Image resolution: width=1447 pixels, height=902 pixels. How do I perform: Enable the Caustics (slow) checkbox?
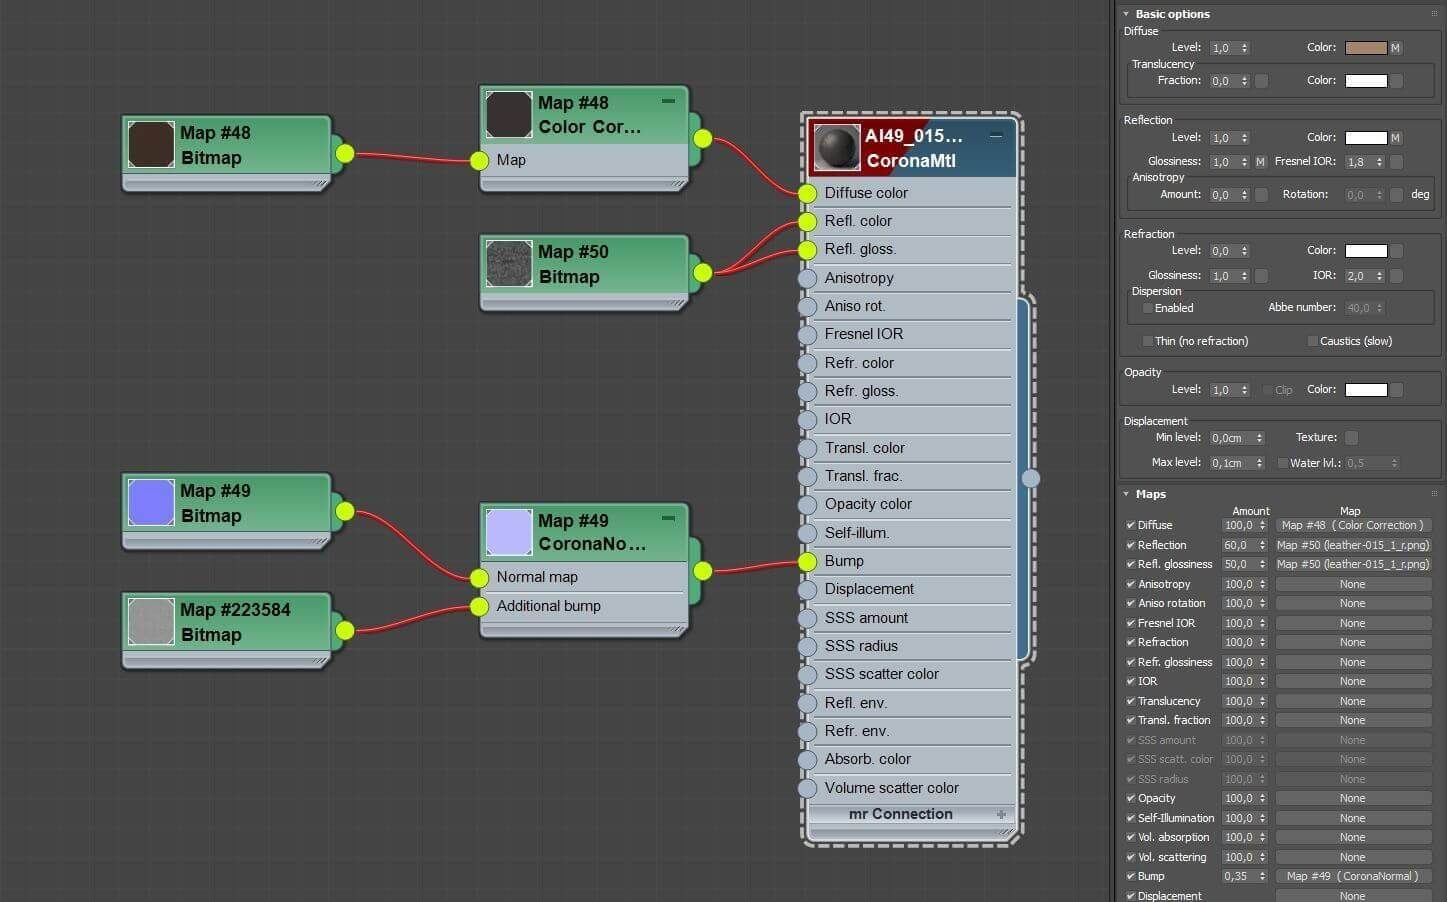pos(1312,341)
